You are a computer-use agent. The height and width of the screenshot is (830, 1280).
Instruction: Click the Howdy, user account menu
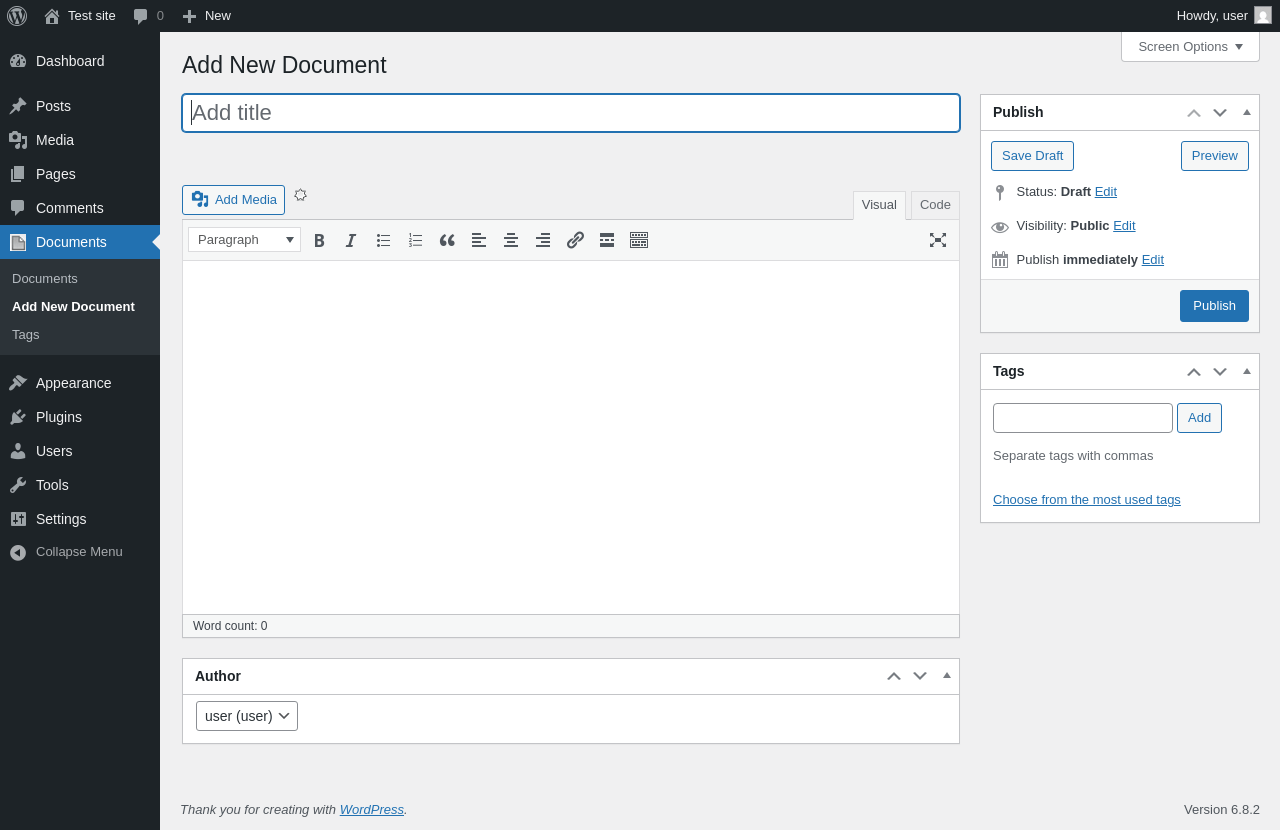[x=1224, y=16]
